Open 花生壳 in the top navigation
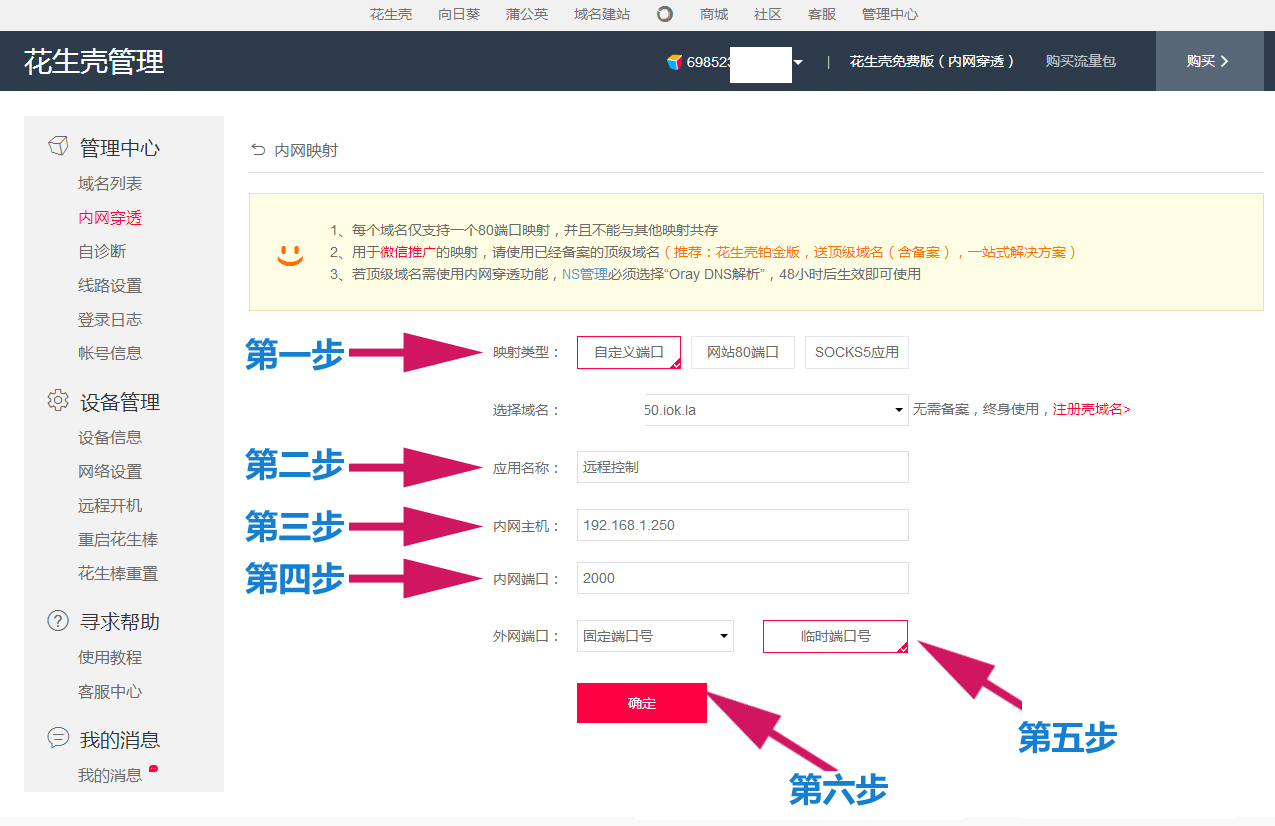 click(391, 14)
